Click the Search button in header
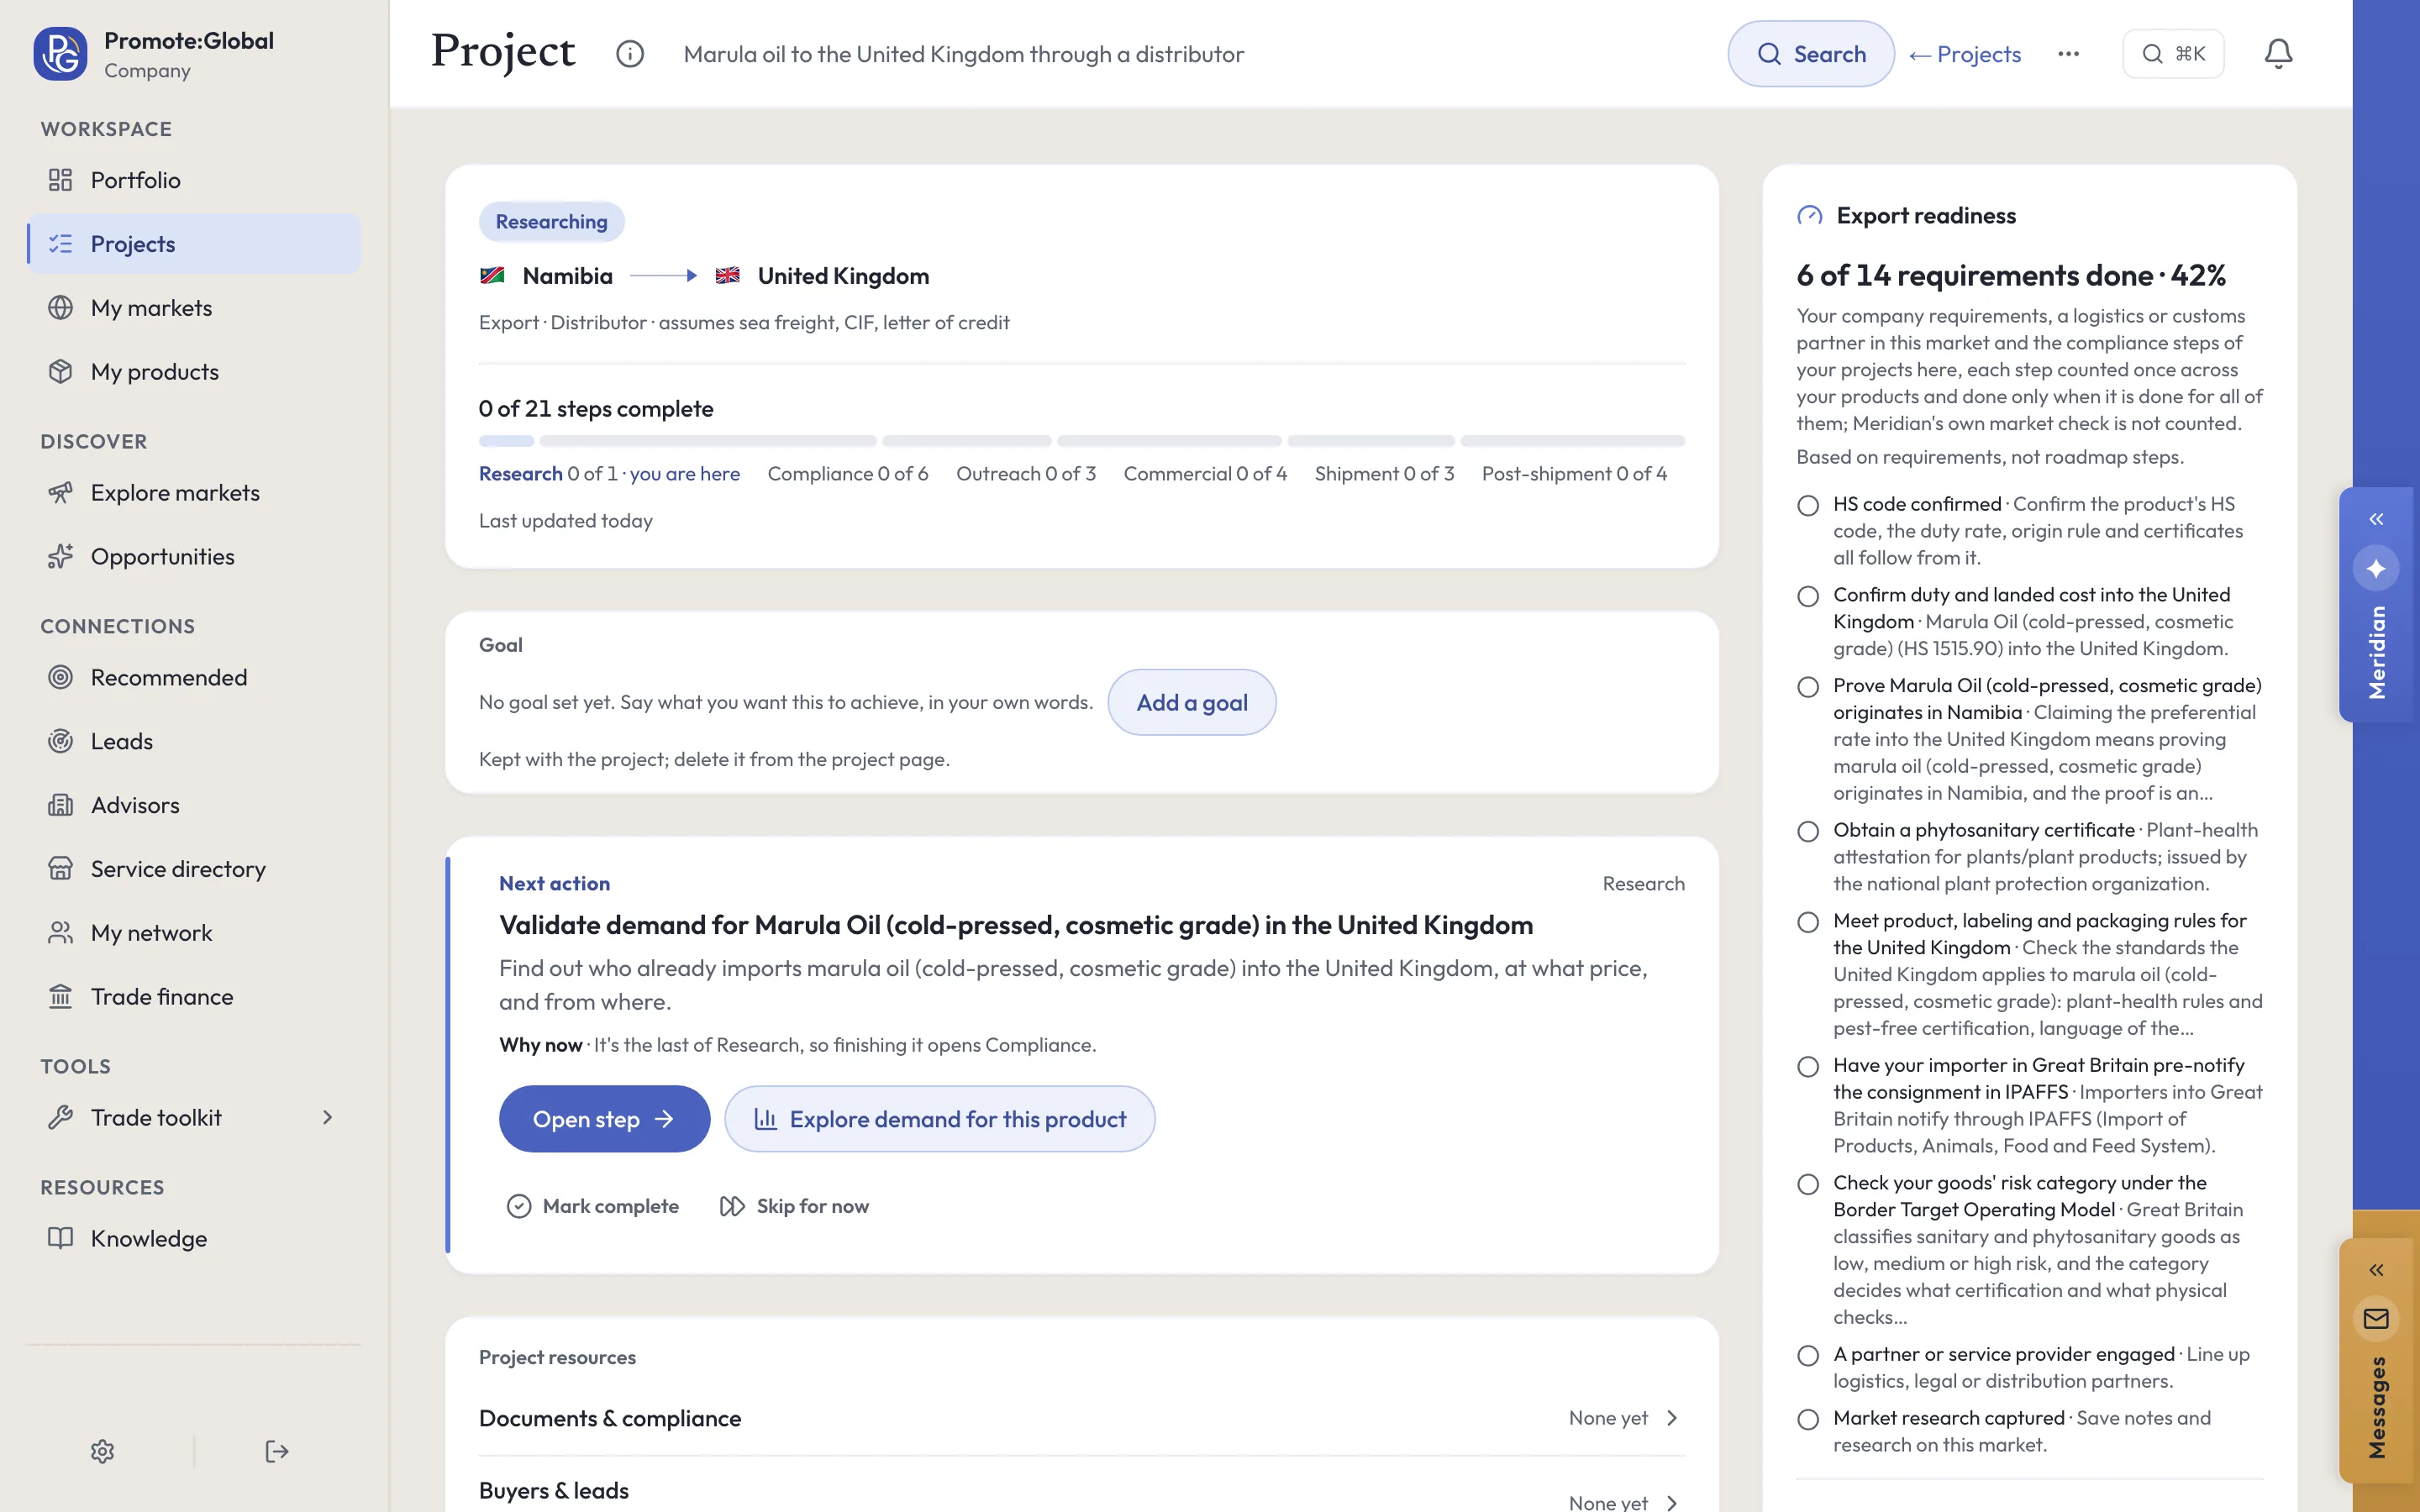This screenshot has height=1512, width=2420. [1810, 54]
